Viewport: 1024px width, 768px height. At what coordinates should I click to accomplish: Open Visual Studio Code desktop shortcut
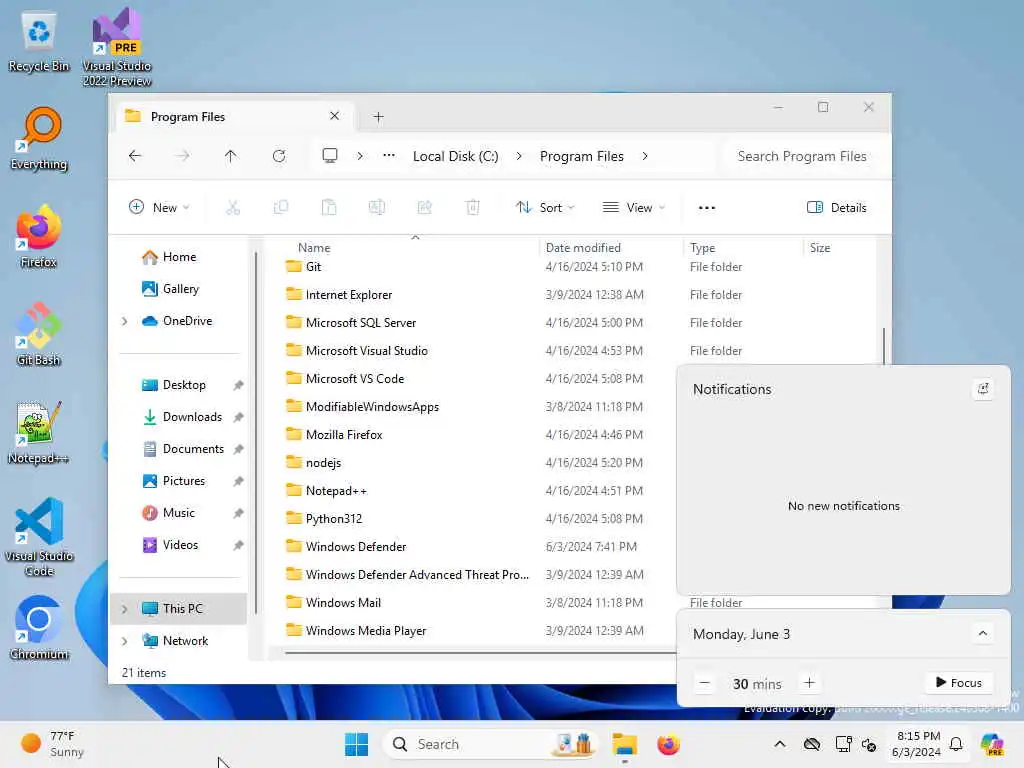[x=39, y=537]
